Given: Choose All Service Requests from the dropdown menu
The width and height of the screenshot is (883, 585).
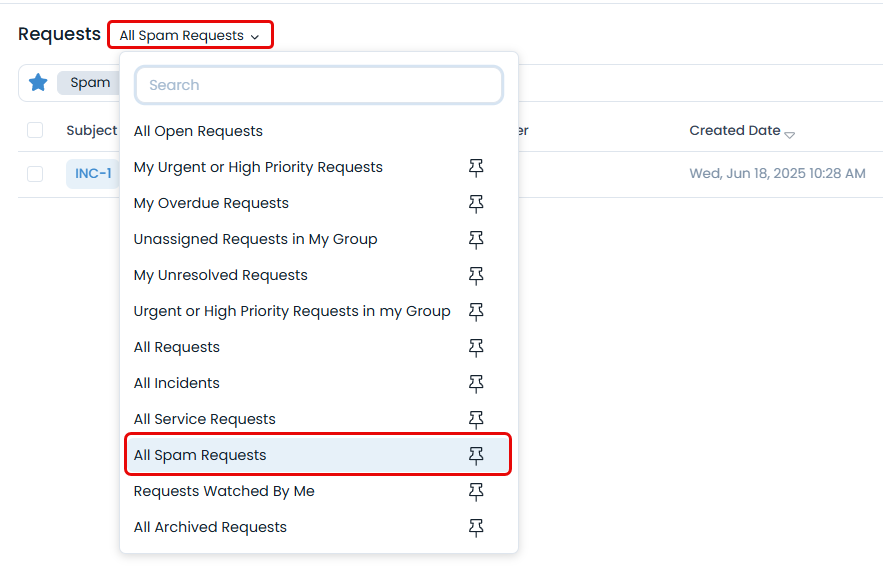Looking at the screenshot, I should tap(205, 419).
